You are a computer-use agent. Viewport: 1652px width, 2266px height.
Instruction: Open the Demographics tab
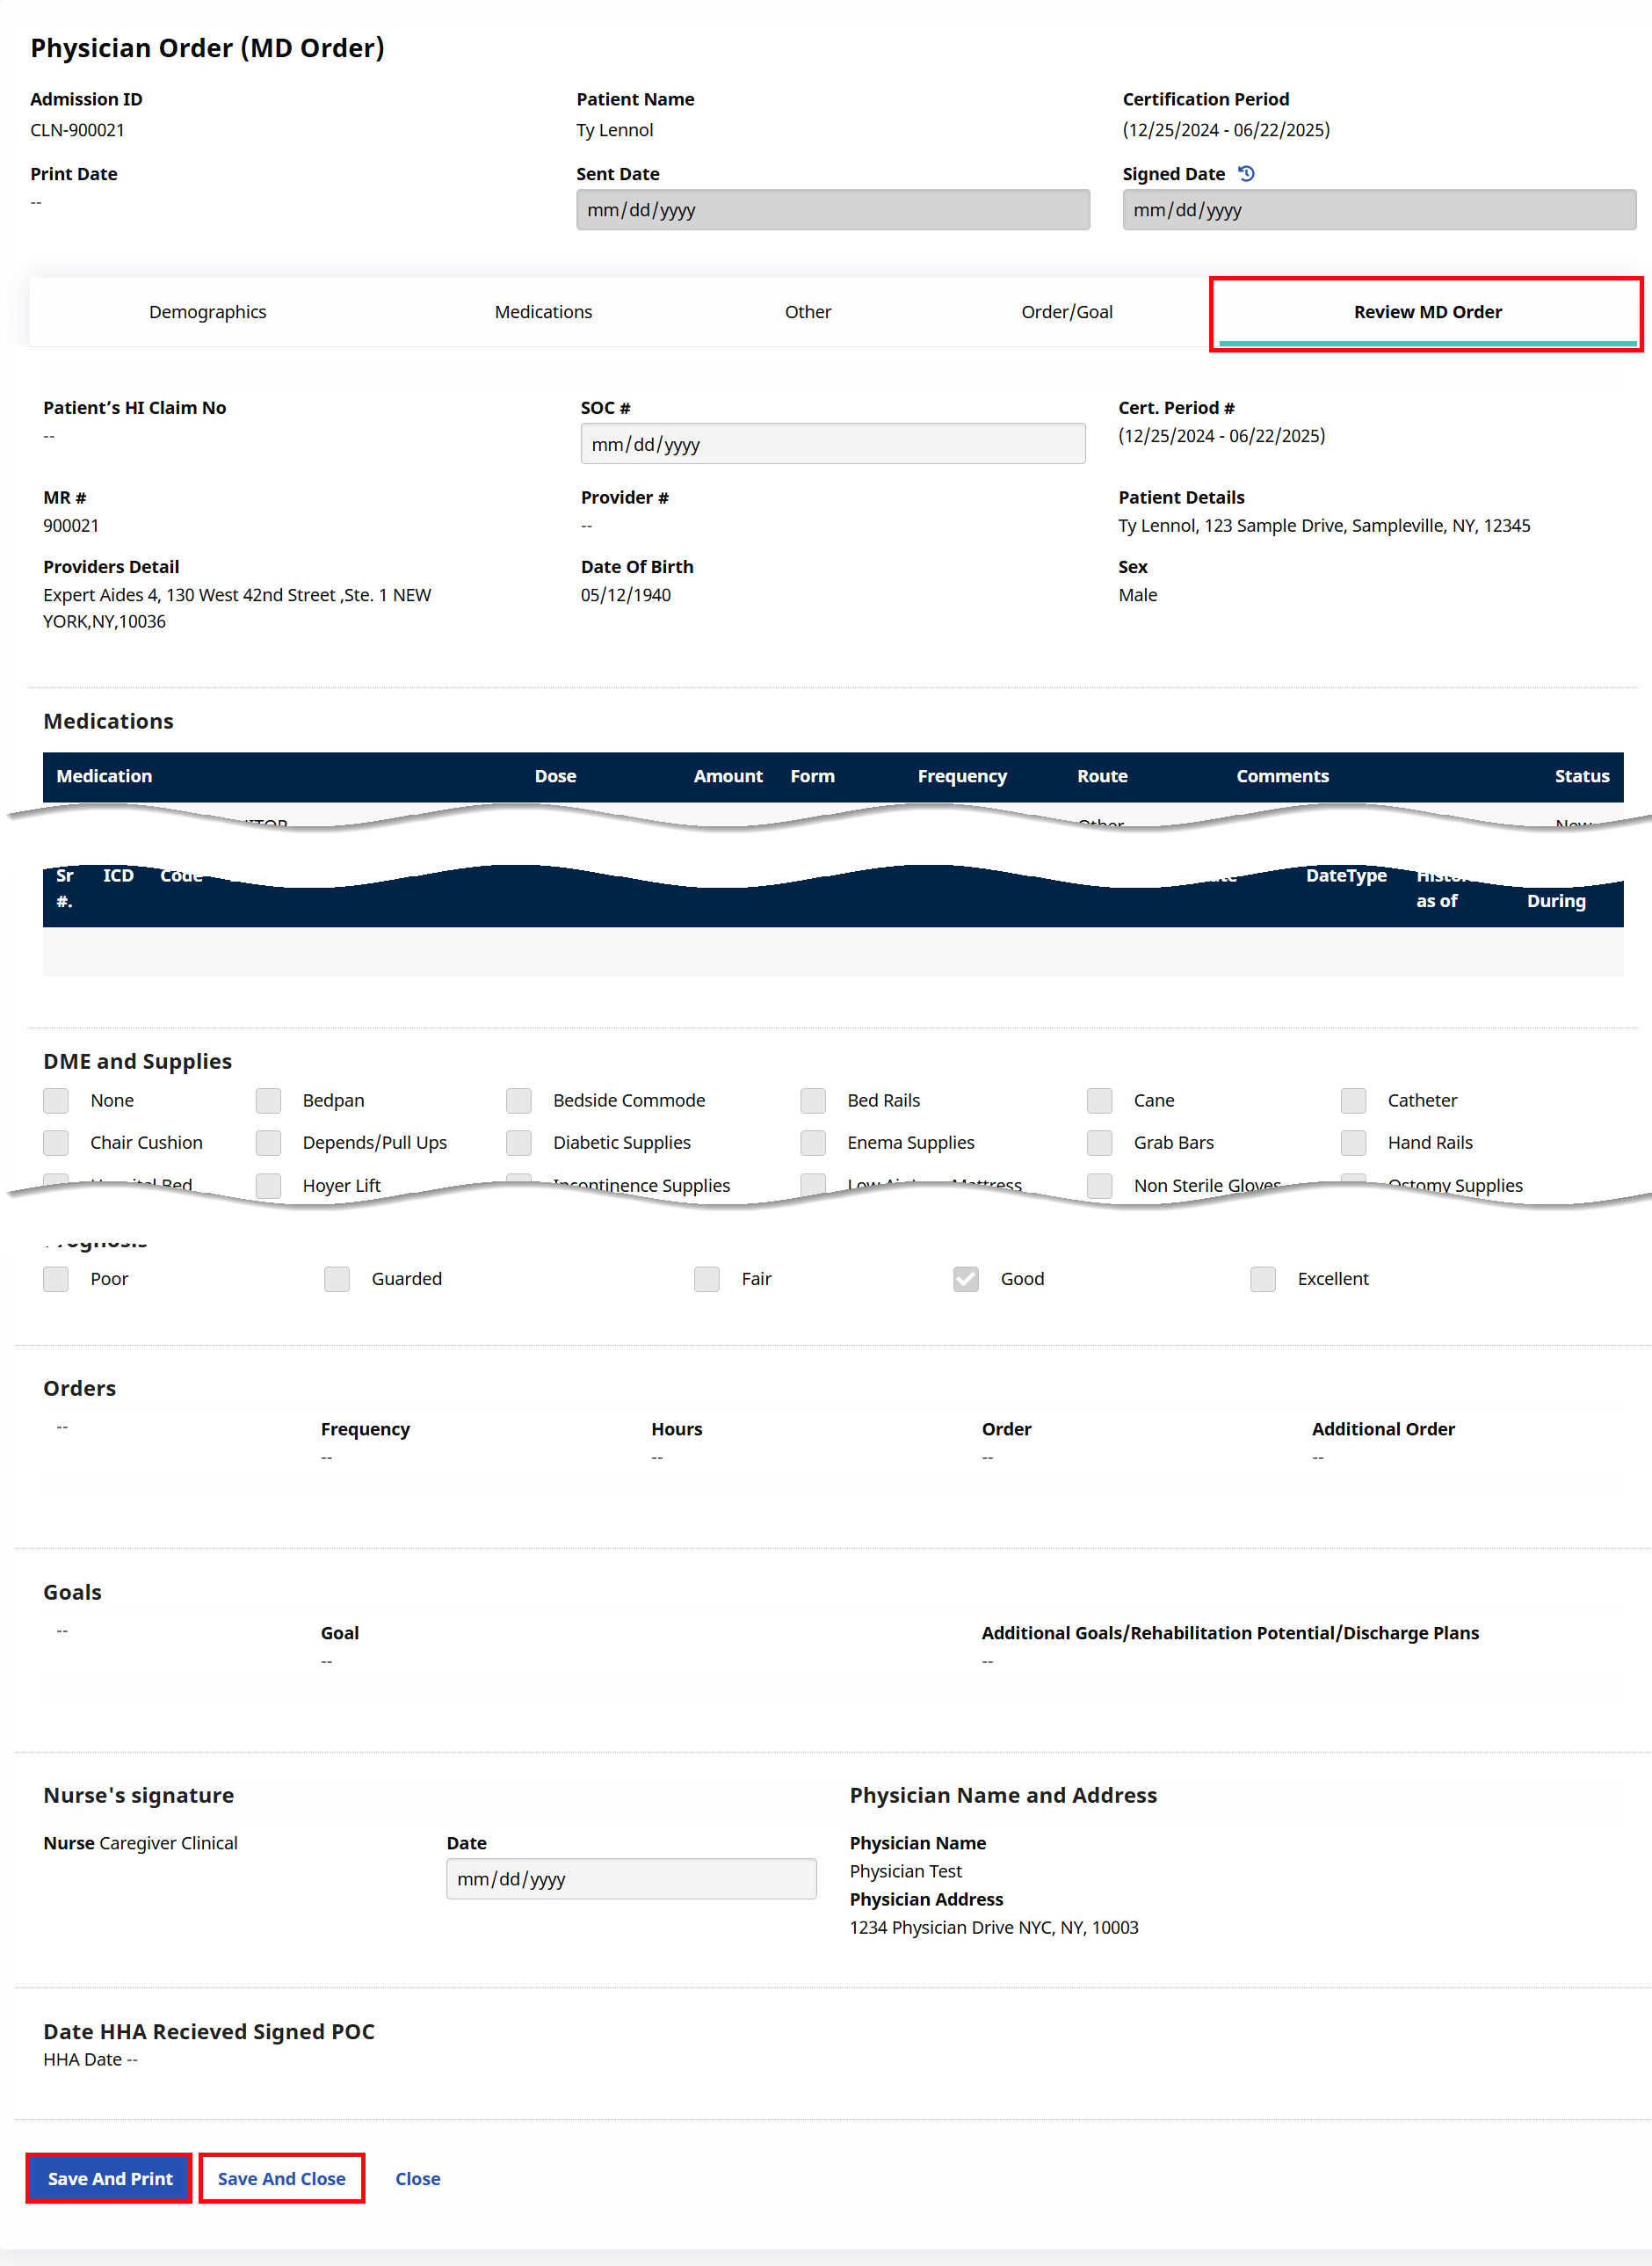pos(208,312)
